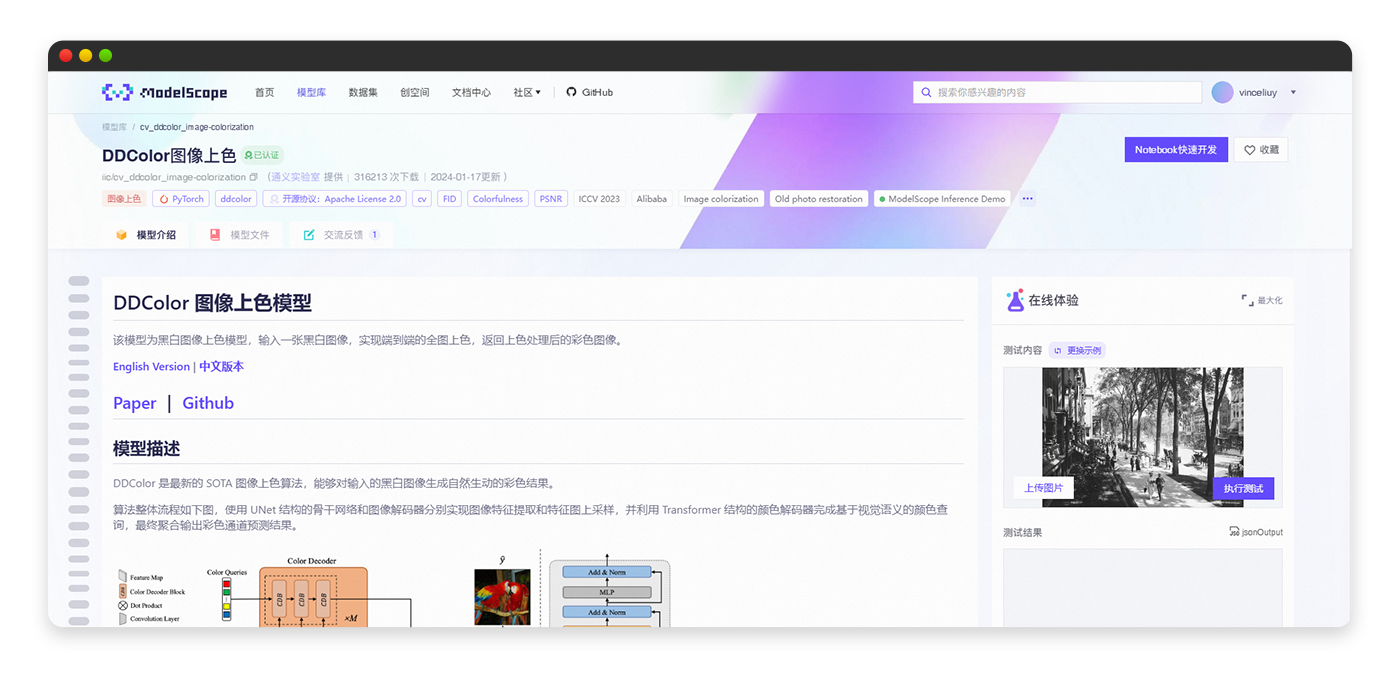This screenshot has width=1400, height=700.
Task: Click the 模型库 breadcrumb link
Action: pos(114,127)
